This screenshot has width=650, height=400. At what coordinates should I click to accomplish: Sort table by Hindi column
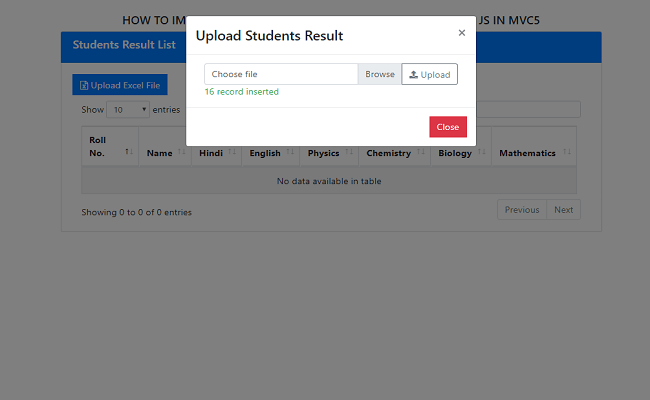pos(216,153)
